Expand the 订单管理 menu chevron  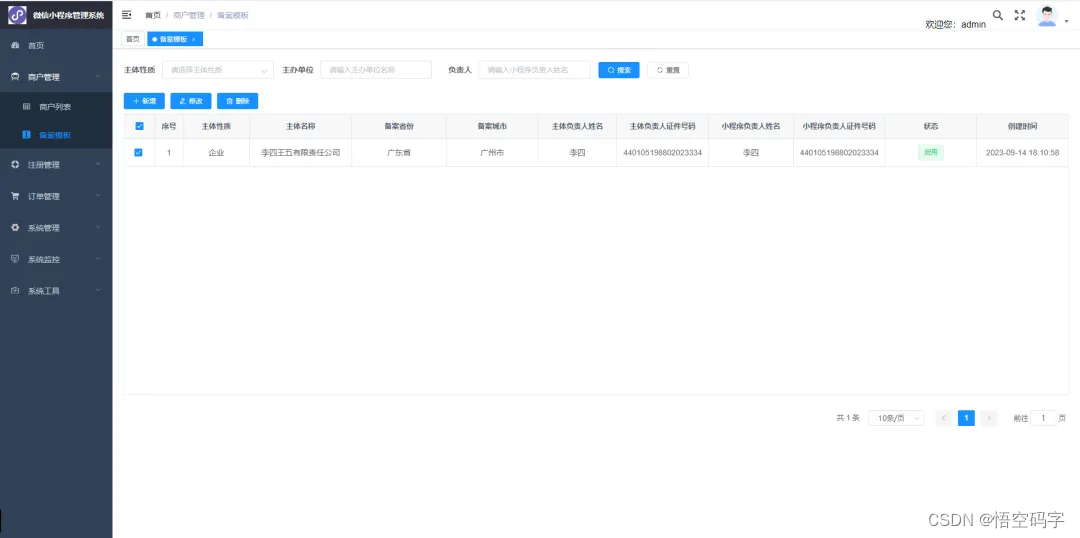98,196
